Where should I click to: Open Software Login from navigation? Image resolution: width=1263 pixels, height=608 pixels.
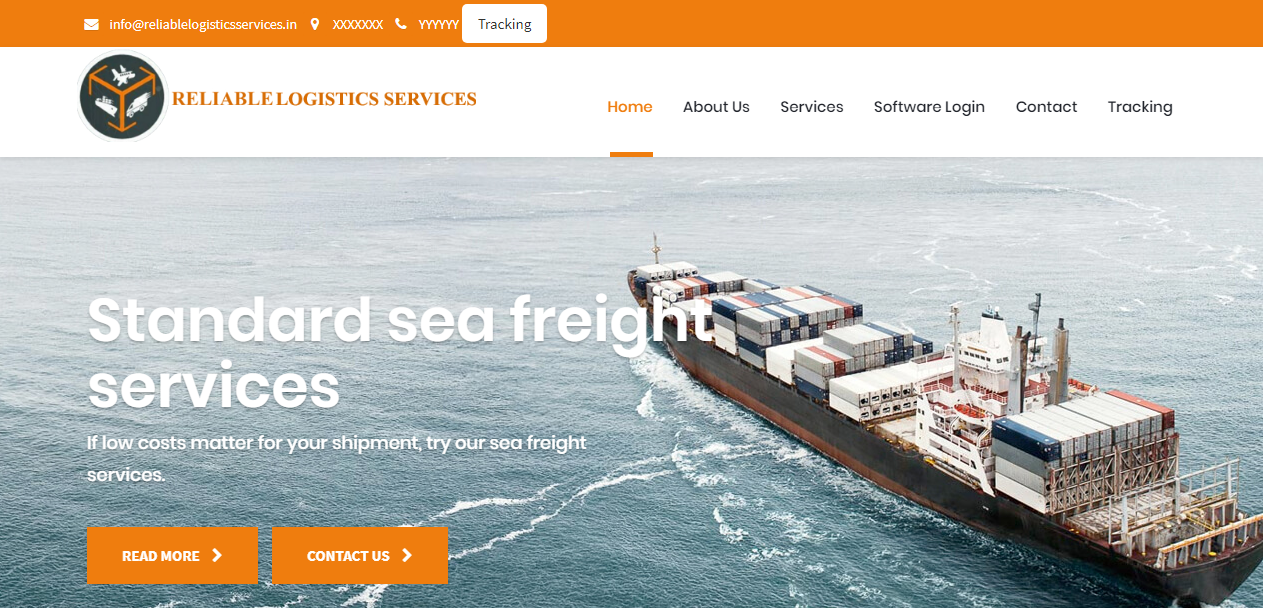coord(929,107)
